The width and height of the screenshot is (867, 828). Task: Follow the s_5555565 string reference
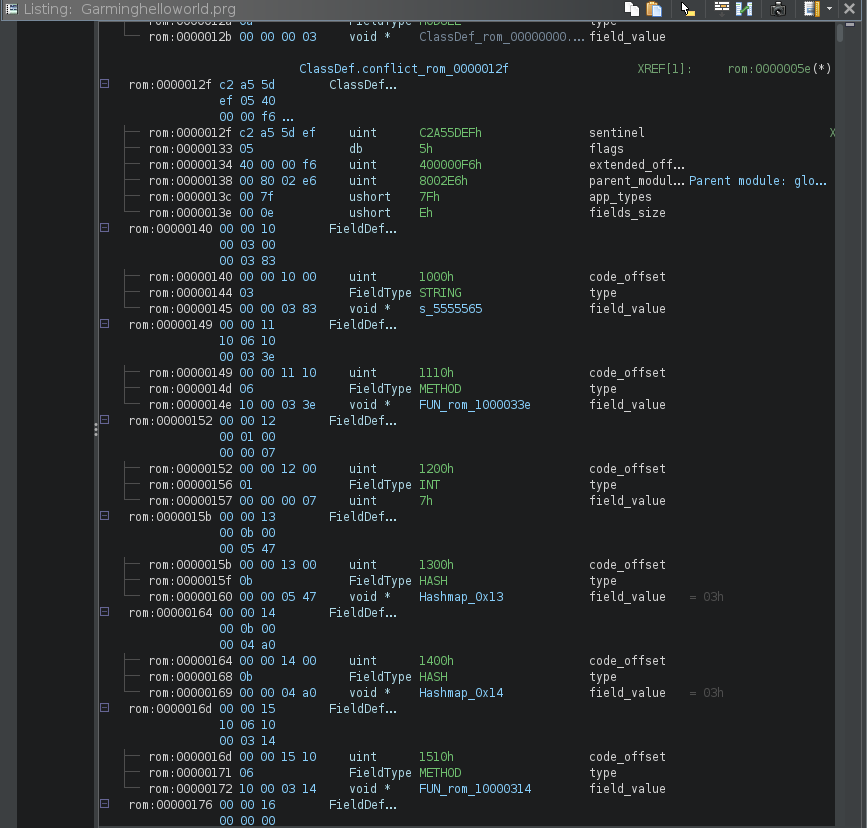[x=450, y=309]
